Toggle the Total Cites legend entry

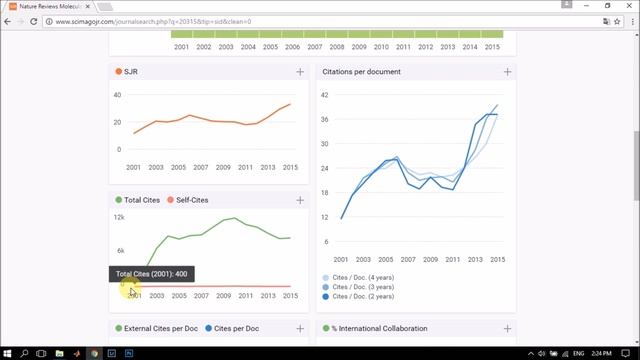(138, 200)
